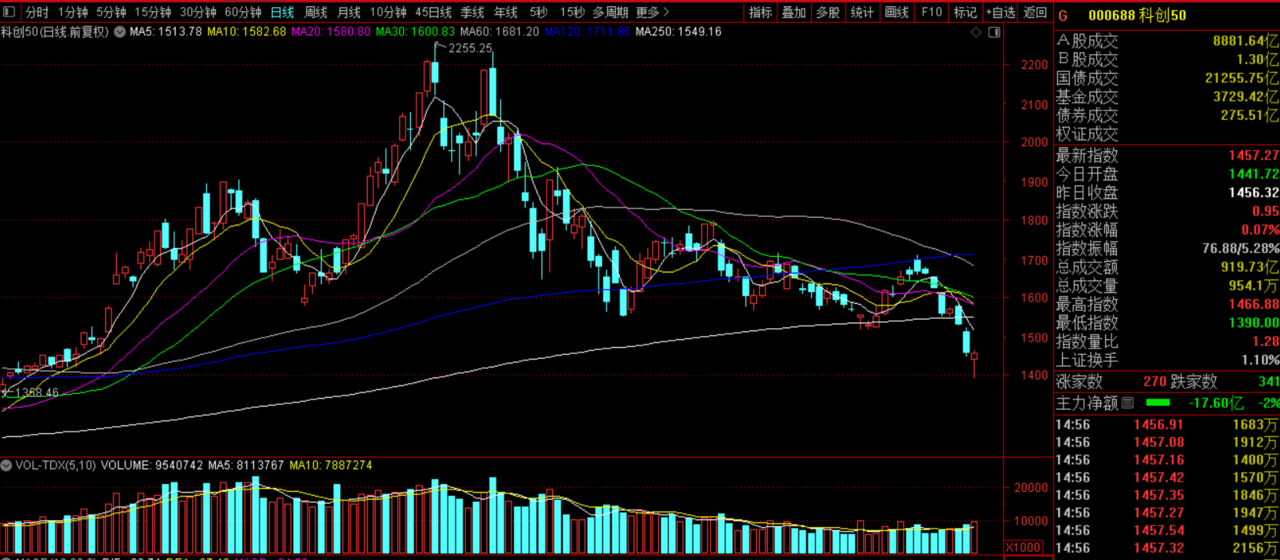The image size is (1280, 560).
Task: Click the A股成交 row
Action: tap(1167, 42)
